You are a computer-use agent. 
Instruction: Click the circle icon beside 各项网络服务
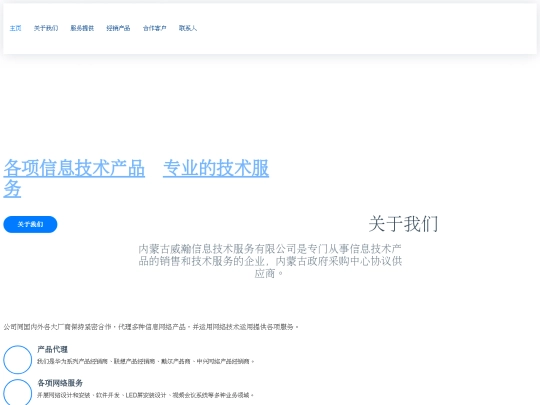point(18,393)
